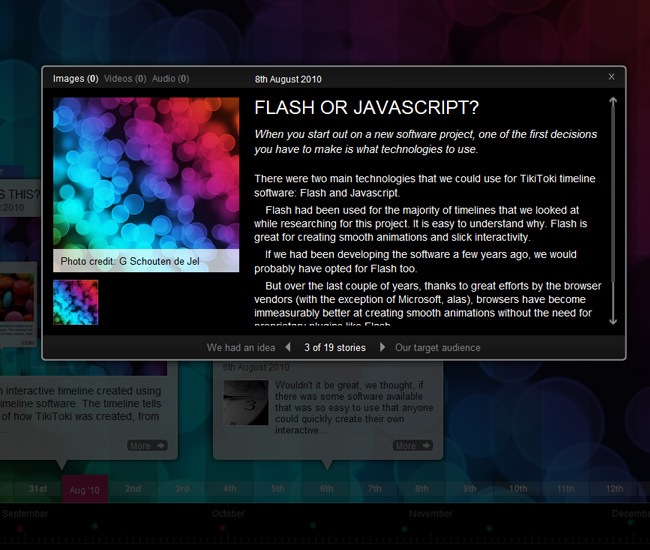Jump to November on the overview bar
This screenshot has height=550, width=650.
click(431, 514)
